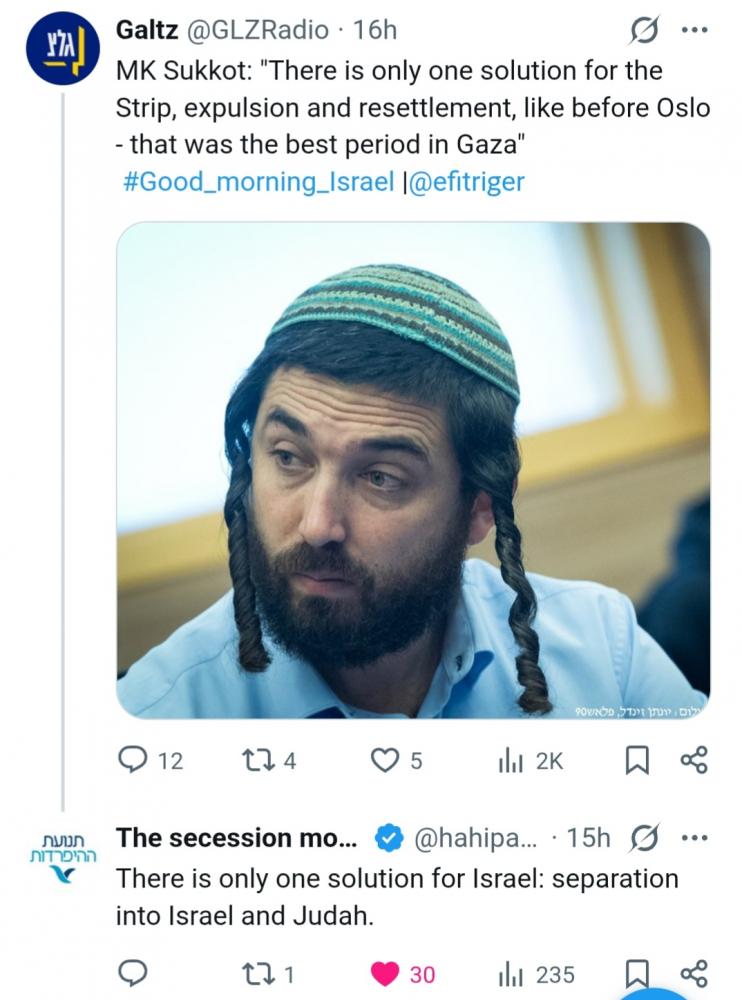Image resolution: width=742 pixels, height=1000 pixels.
Task: Bookmark the Galtz tweet
Action: click(636, 761)
